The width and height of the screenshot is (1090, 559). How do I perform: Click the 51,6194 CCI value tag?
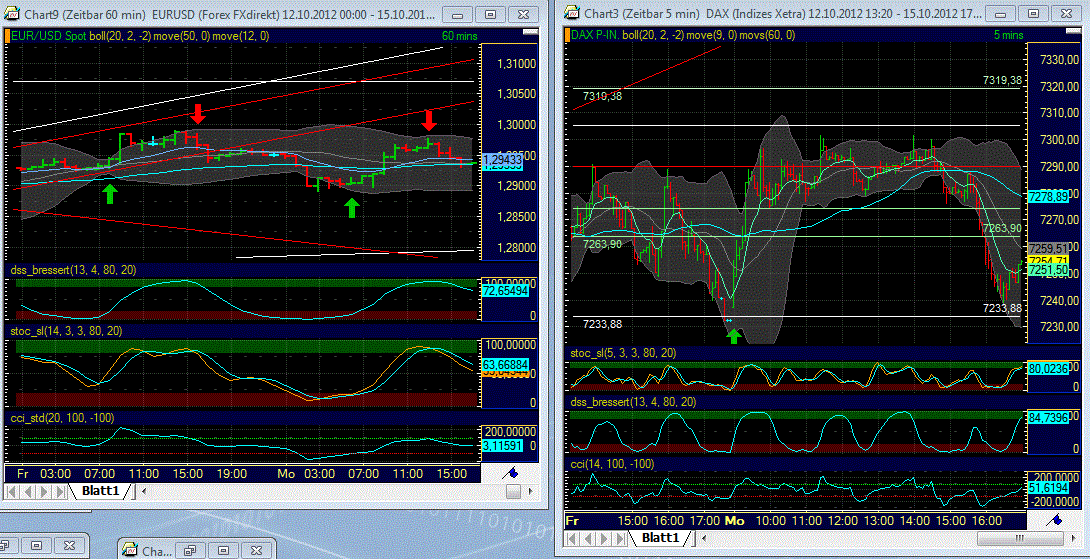pyautogui.click(x=1048, y=488)
